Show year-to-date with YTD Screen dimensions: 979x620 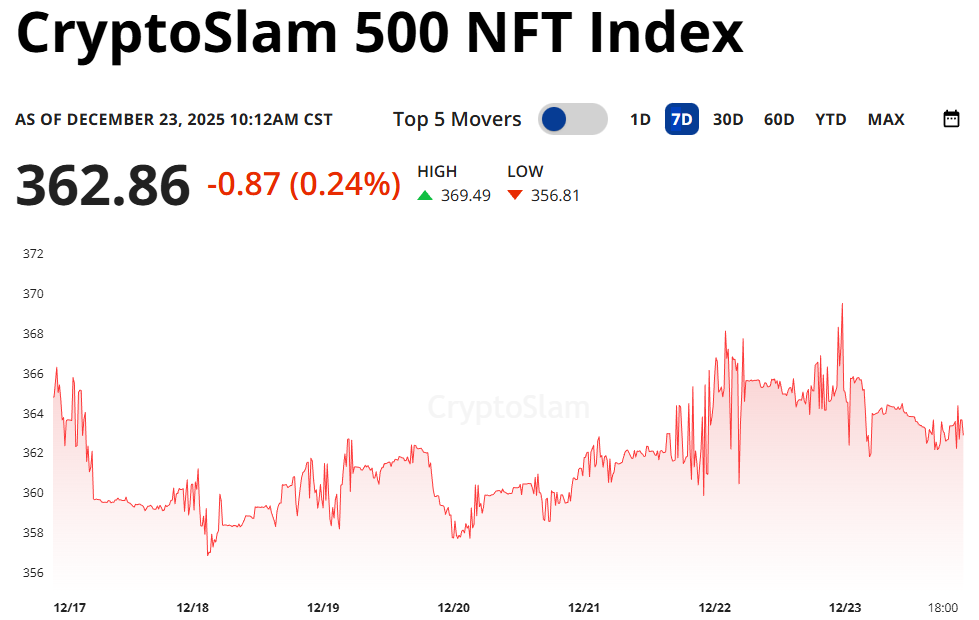(x=831, y=119)
